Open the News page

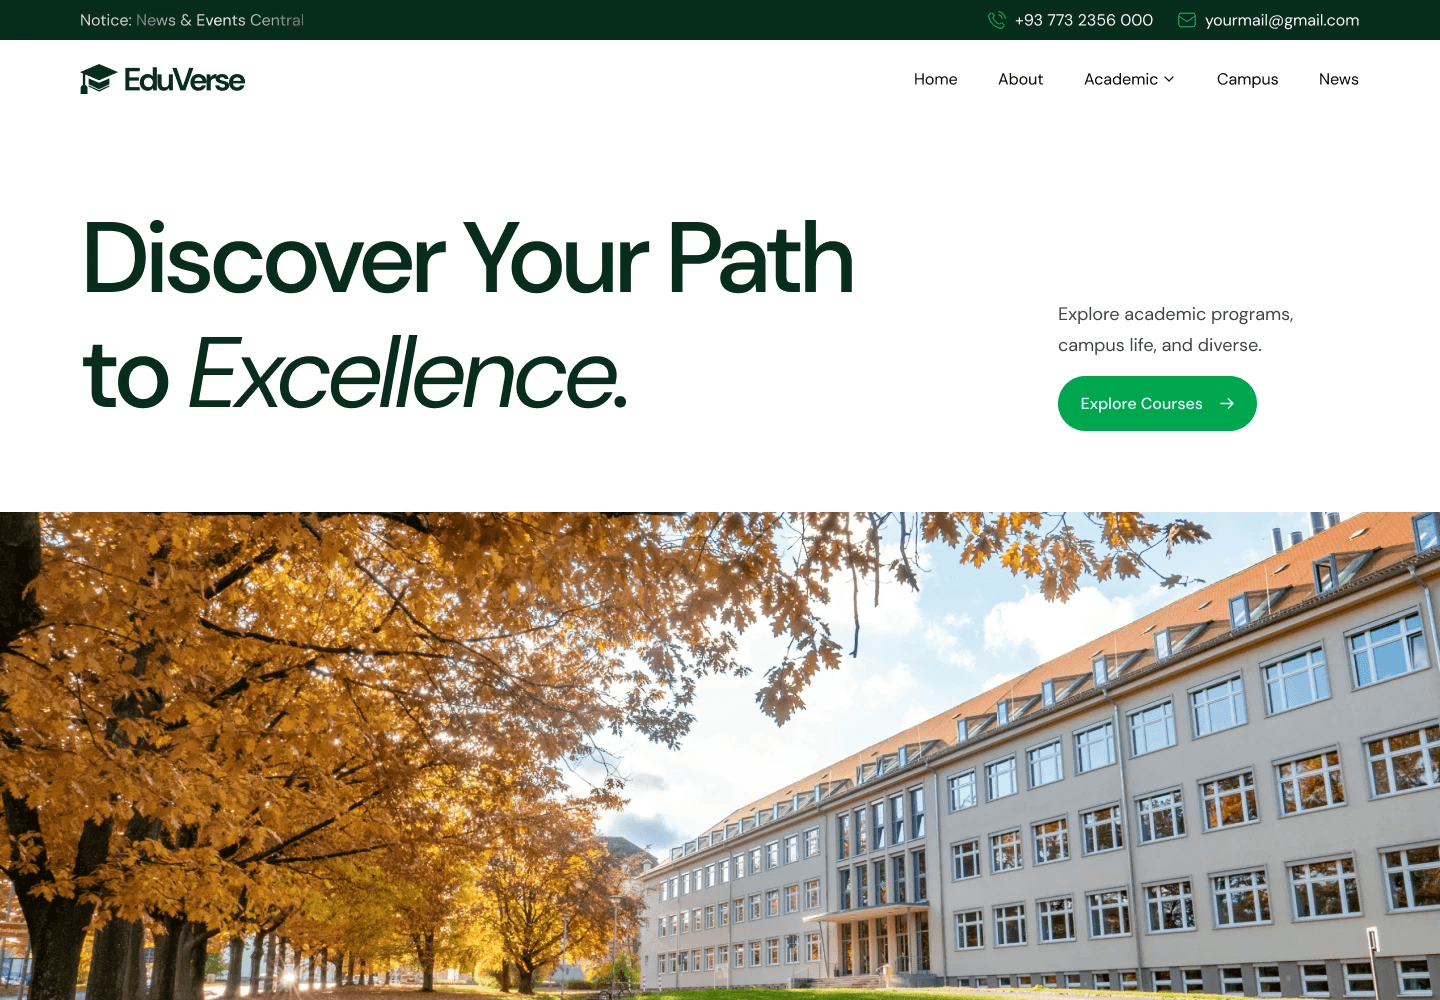click(1338, 79)
